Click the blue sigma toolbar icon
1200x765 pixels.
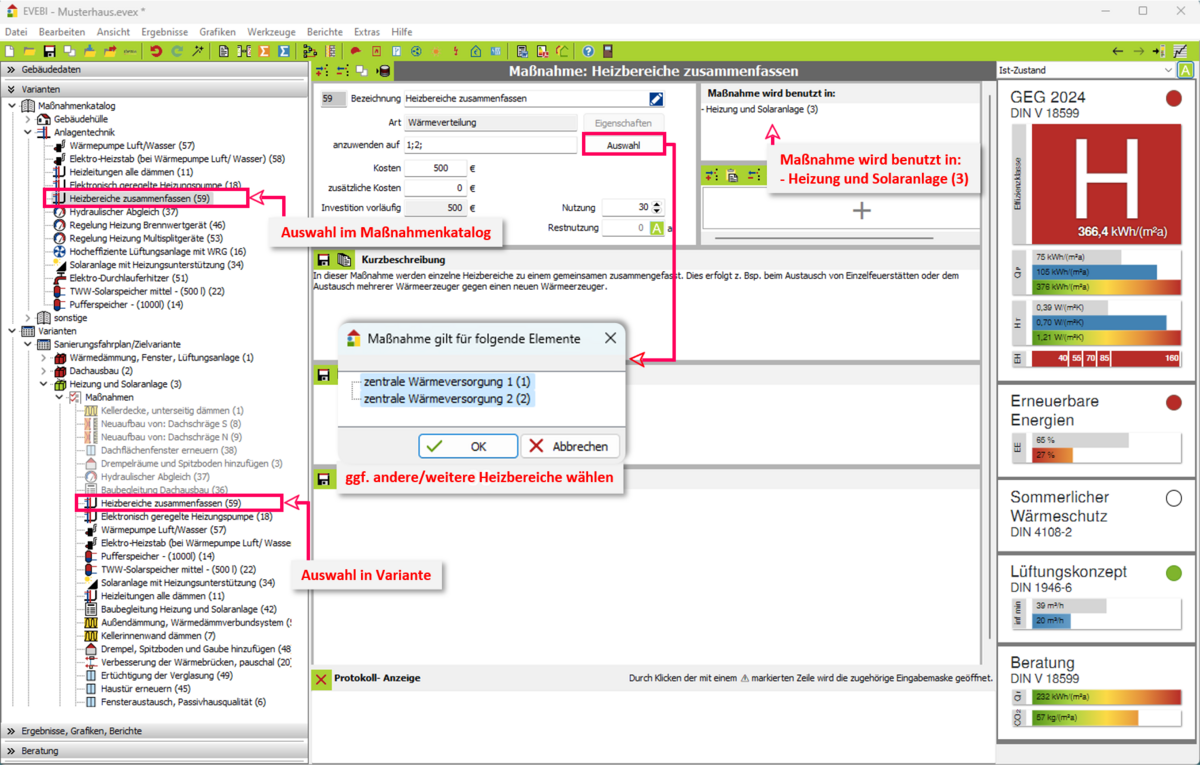coord(284,51)
